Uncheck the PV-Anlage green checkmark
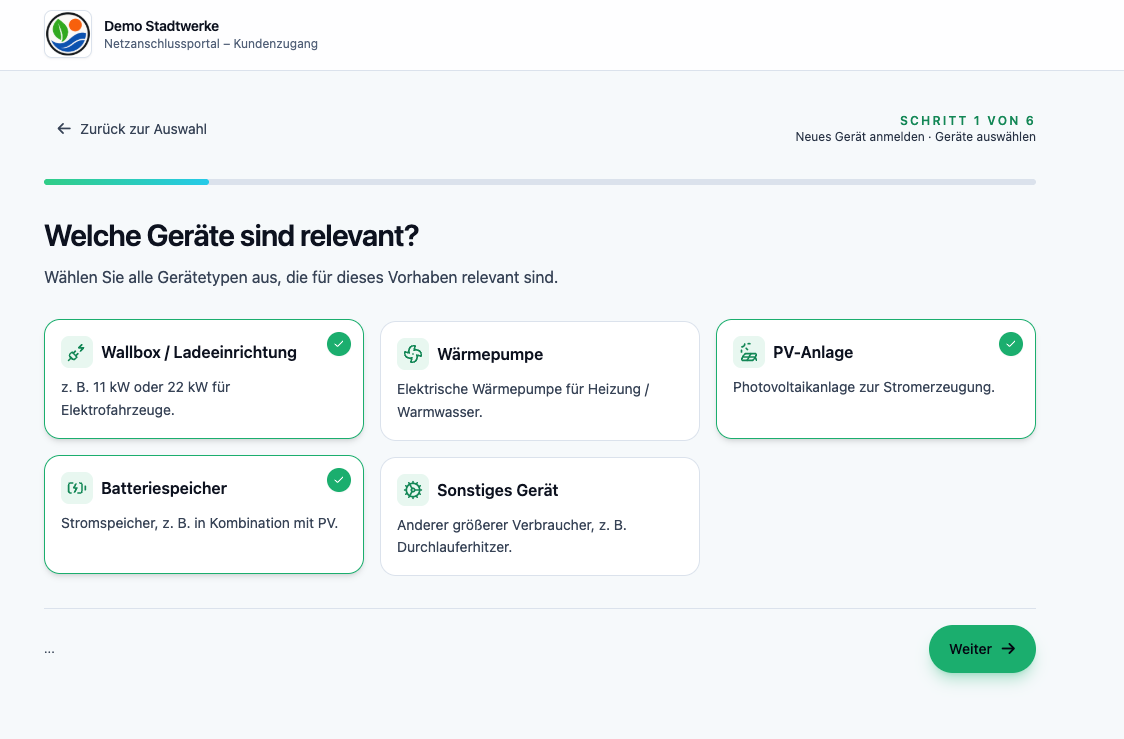Screen dimensions: 1124x739 [1011, 344]
